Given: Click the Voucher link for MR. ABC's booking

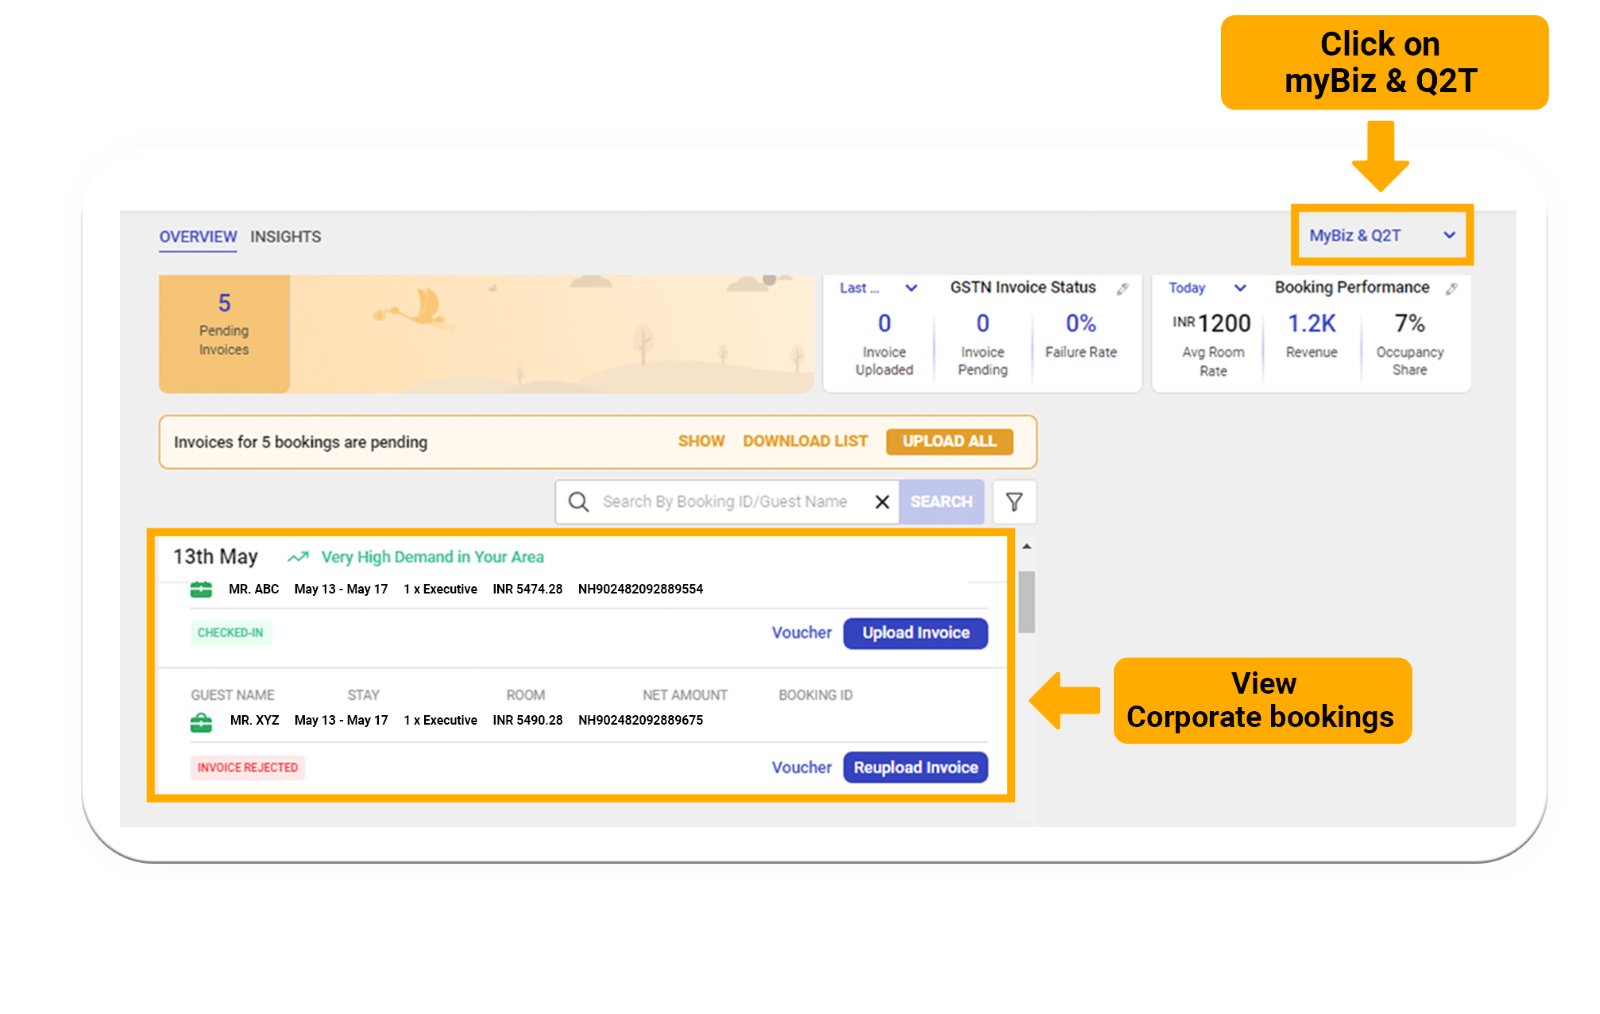Looking at the screenshot, I should pyautogui.click(x=801, y=633).
